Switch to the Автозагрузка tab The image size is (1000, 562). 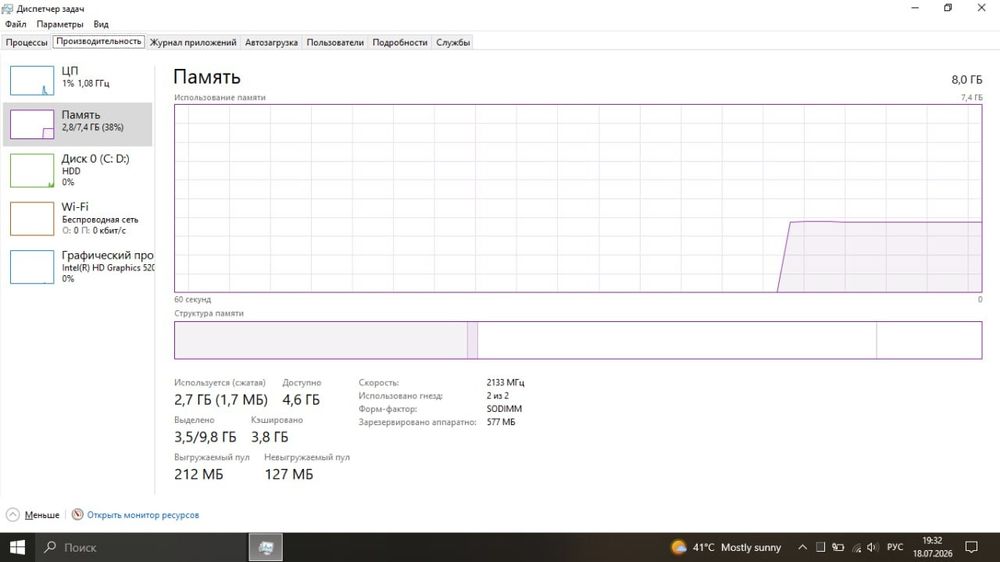coord(271,42)
